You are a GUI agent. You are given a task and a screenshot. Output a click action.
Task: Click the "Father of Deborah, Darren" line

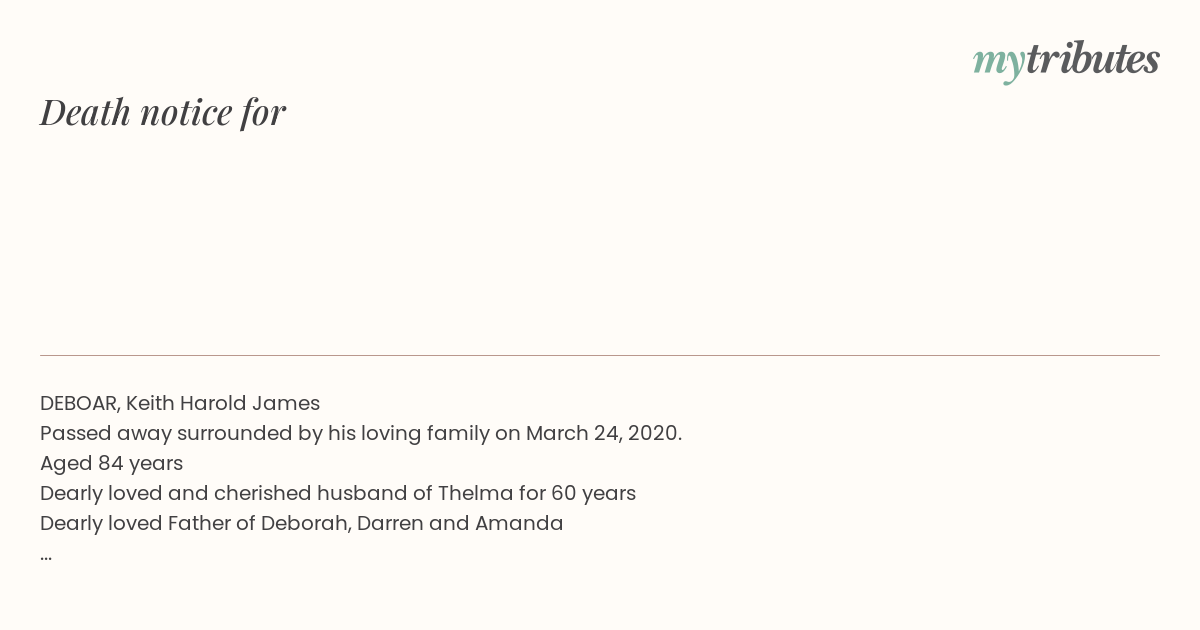pyautogui.click(x=302, y=523)
